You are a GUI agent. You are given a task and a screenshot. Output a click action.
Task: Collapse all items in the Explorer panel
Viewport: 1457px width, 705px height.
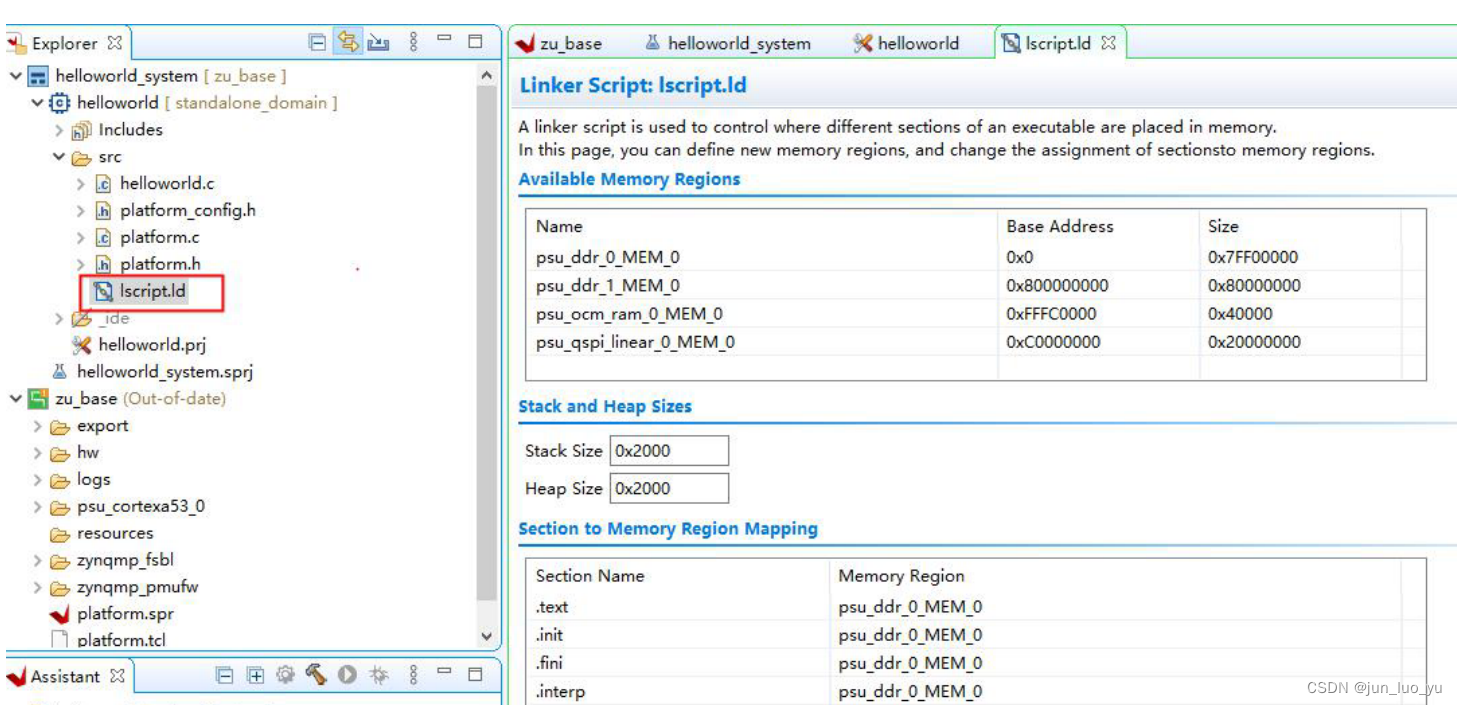point(317,42)
